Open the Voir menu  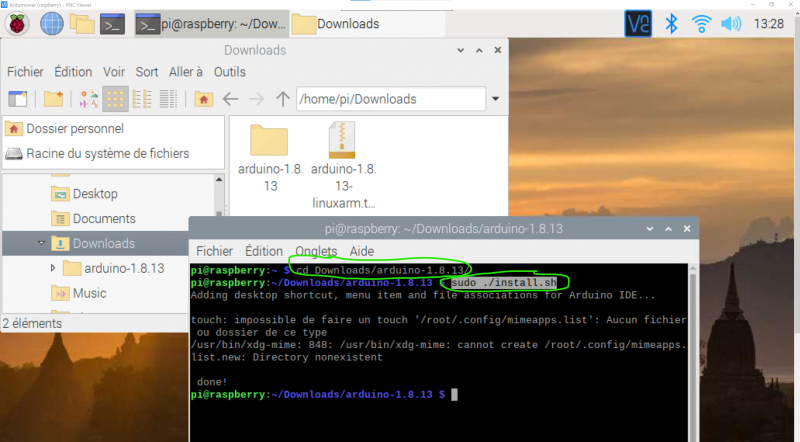coord(114,72)
